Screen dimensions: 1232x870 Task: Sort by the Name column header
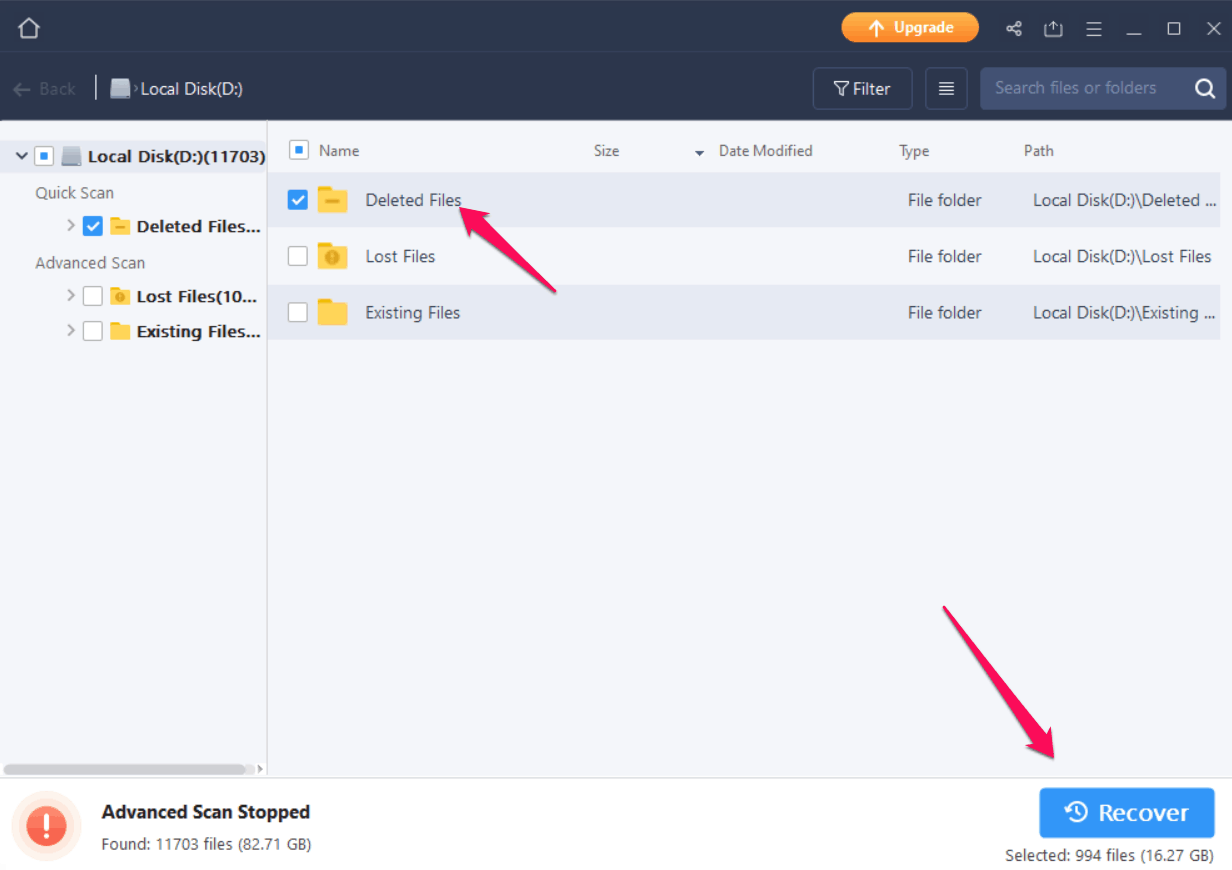[339, 151]
